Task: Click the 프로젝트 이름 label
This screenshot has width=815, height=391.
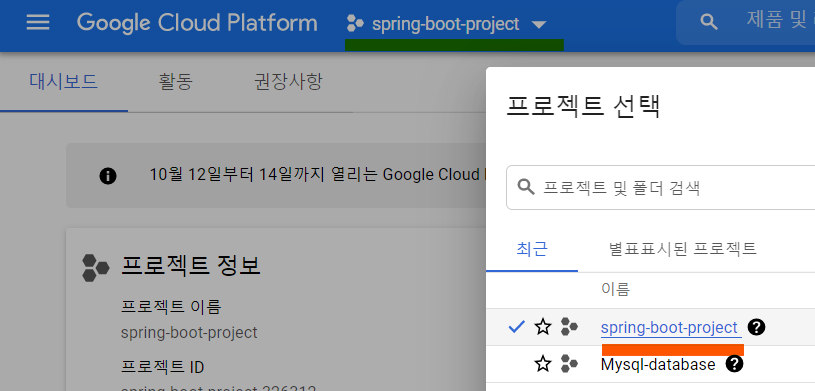Action: (x=171, y=307)
